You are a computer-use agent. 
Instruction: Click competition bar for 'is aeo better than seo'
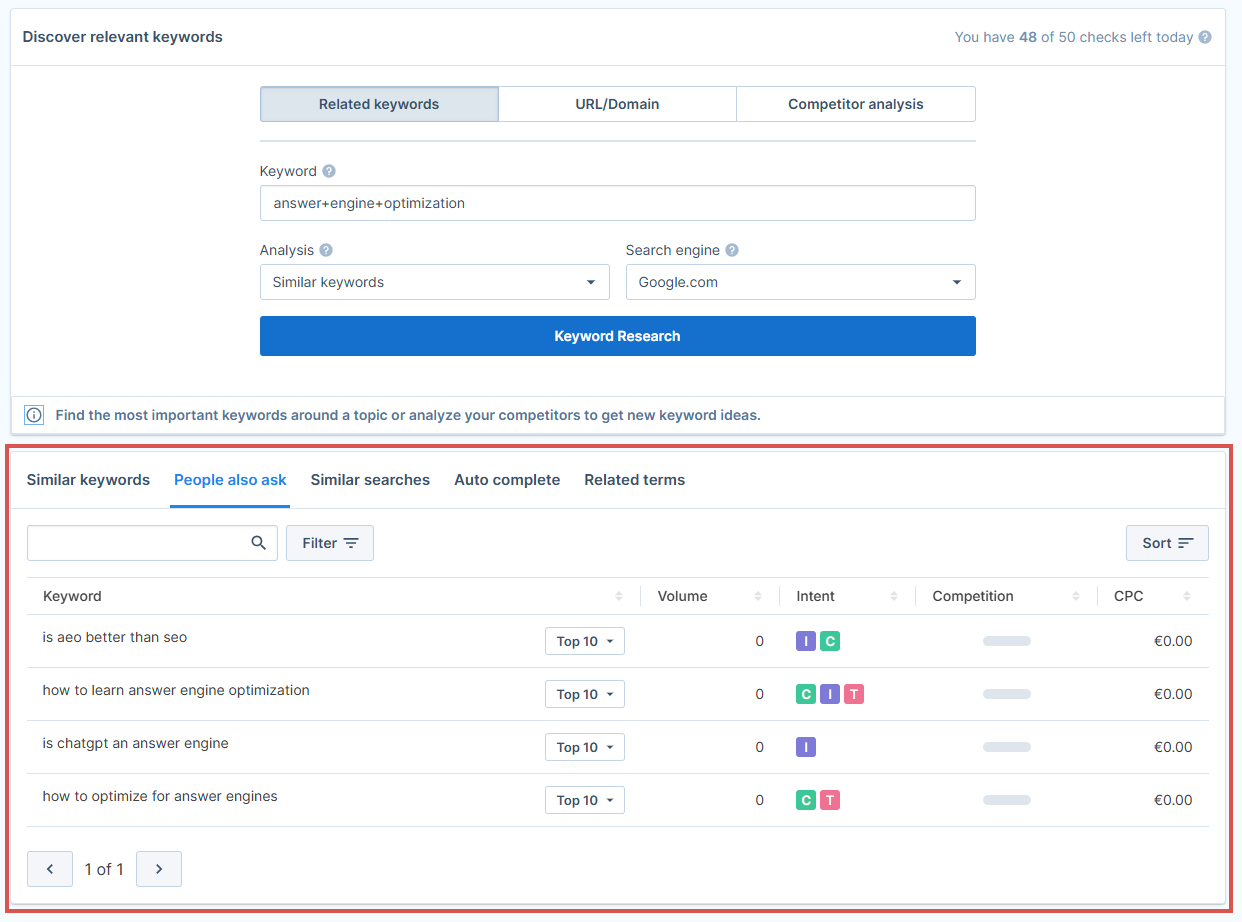[1007, 641]
